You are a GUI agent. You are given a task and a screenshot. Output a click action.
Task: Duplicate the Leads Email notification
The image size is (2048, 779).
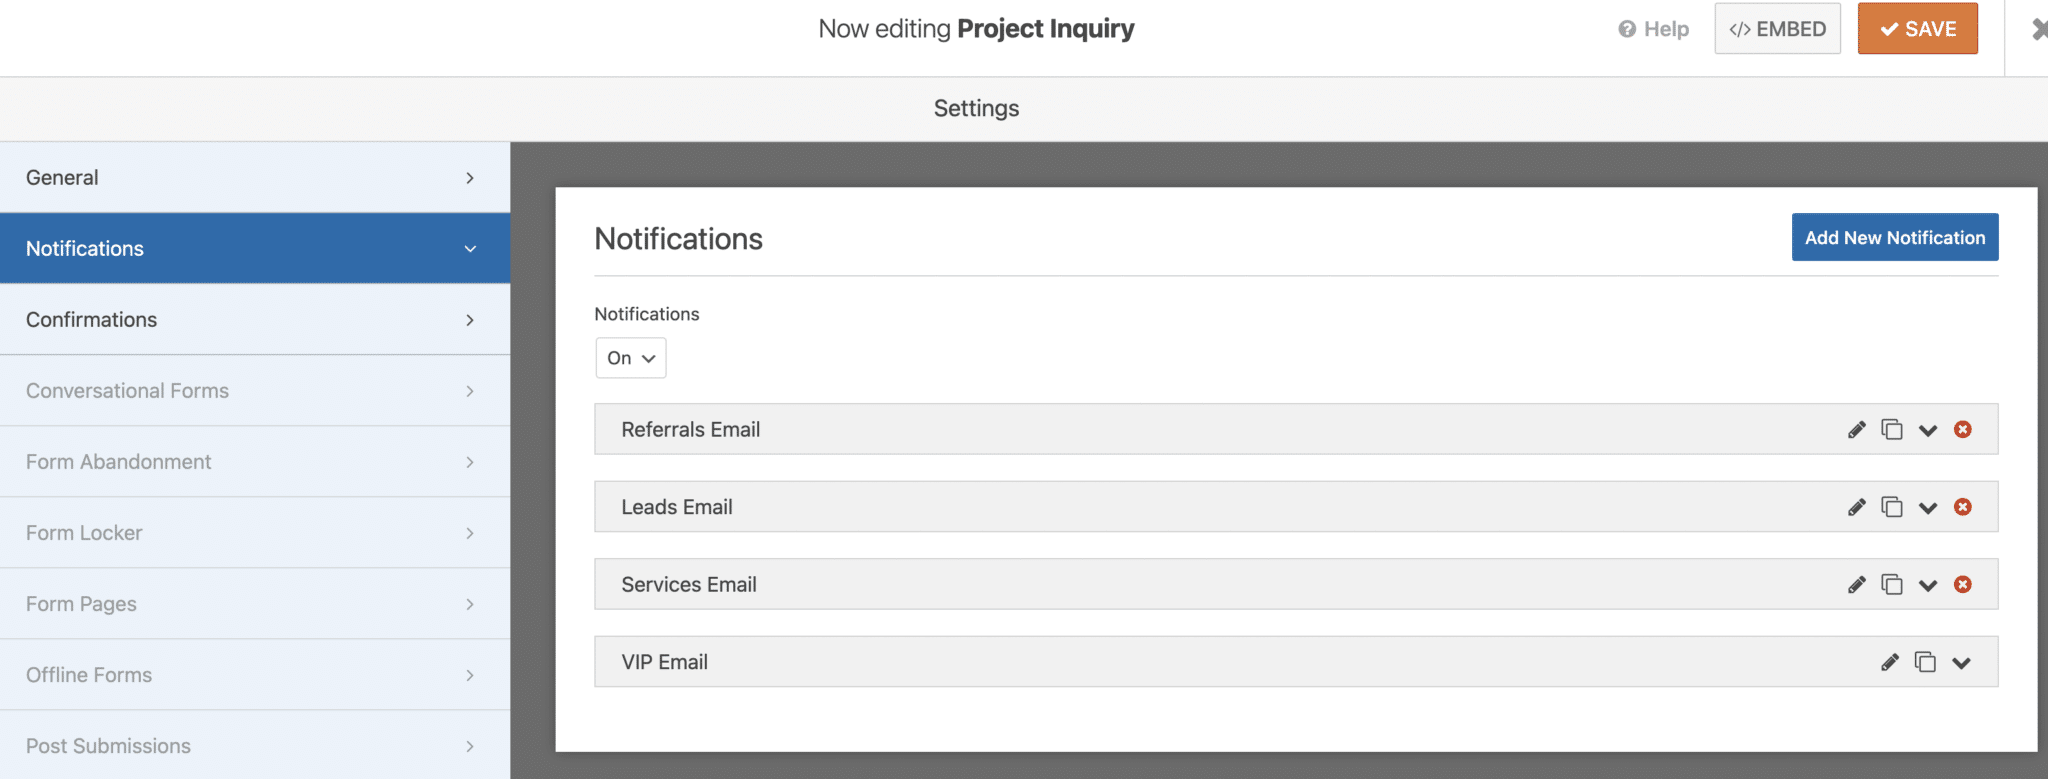point(1892,507)
